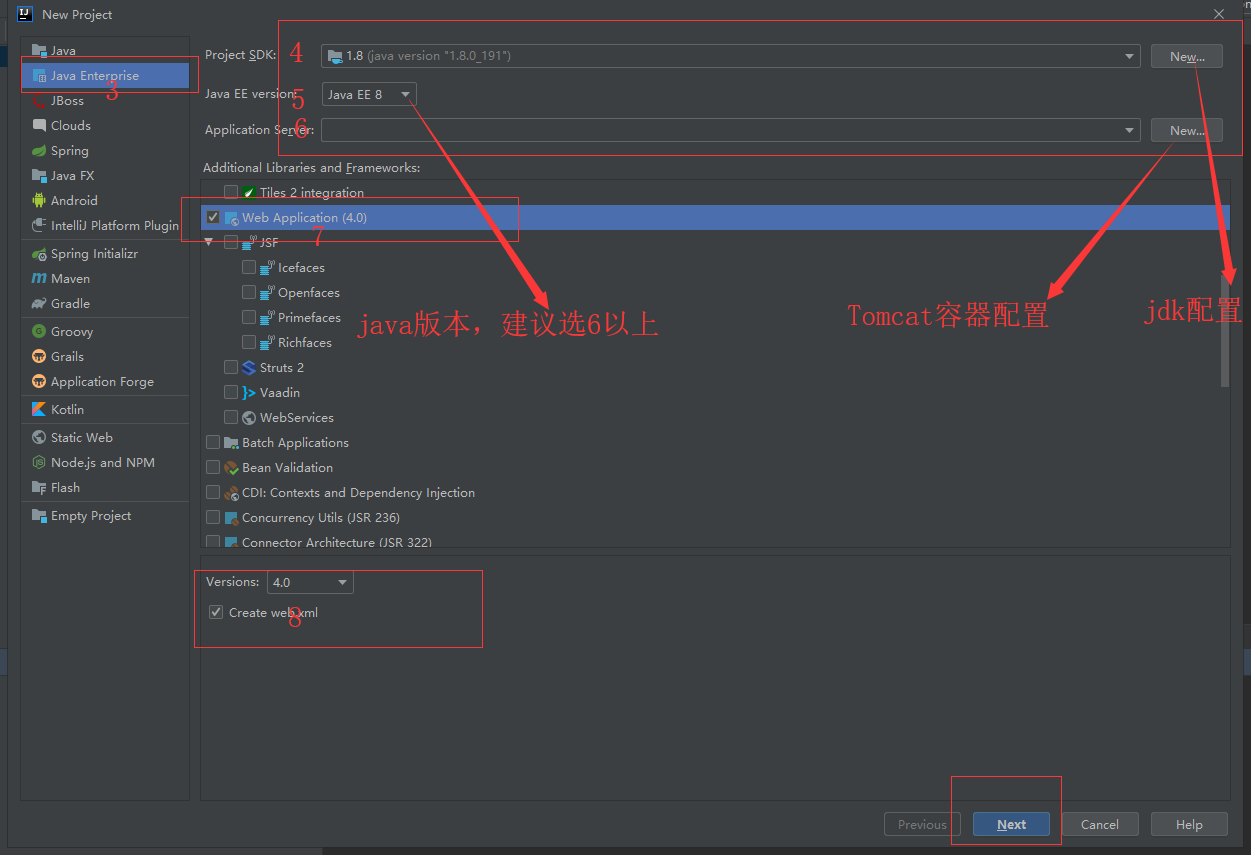
Task: Click the disabled Previous button
Action: (922, 824)
